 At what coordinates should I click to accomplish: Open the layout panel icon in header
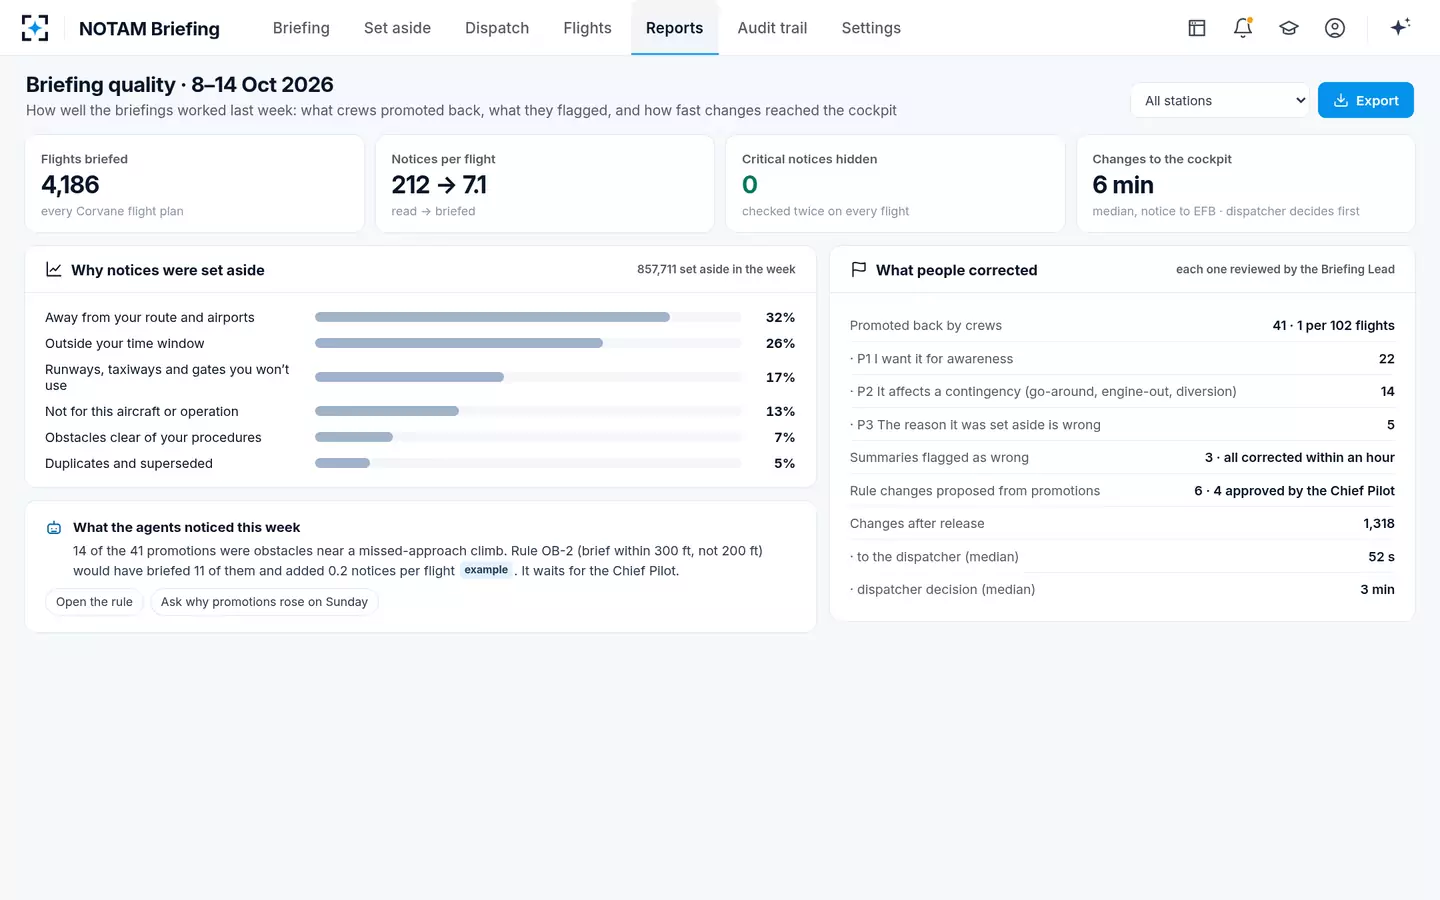pyautogui.click(x=1197, y=28)
